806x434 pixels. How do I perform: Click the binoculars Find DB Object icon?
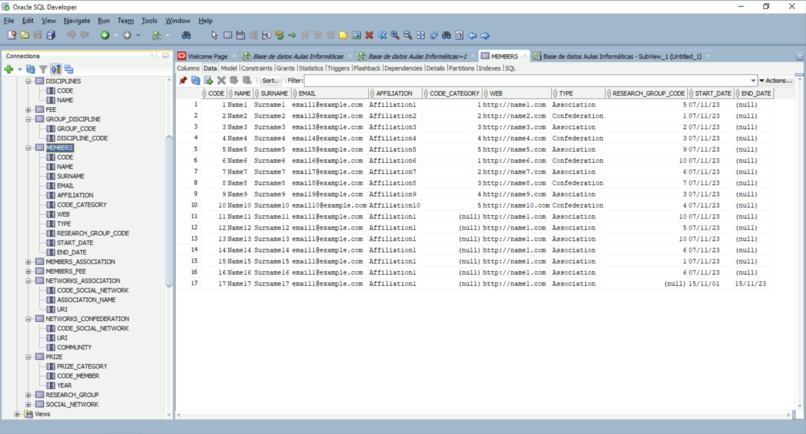186,35
